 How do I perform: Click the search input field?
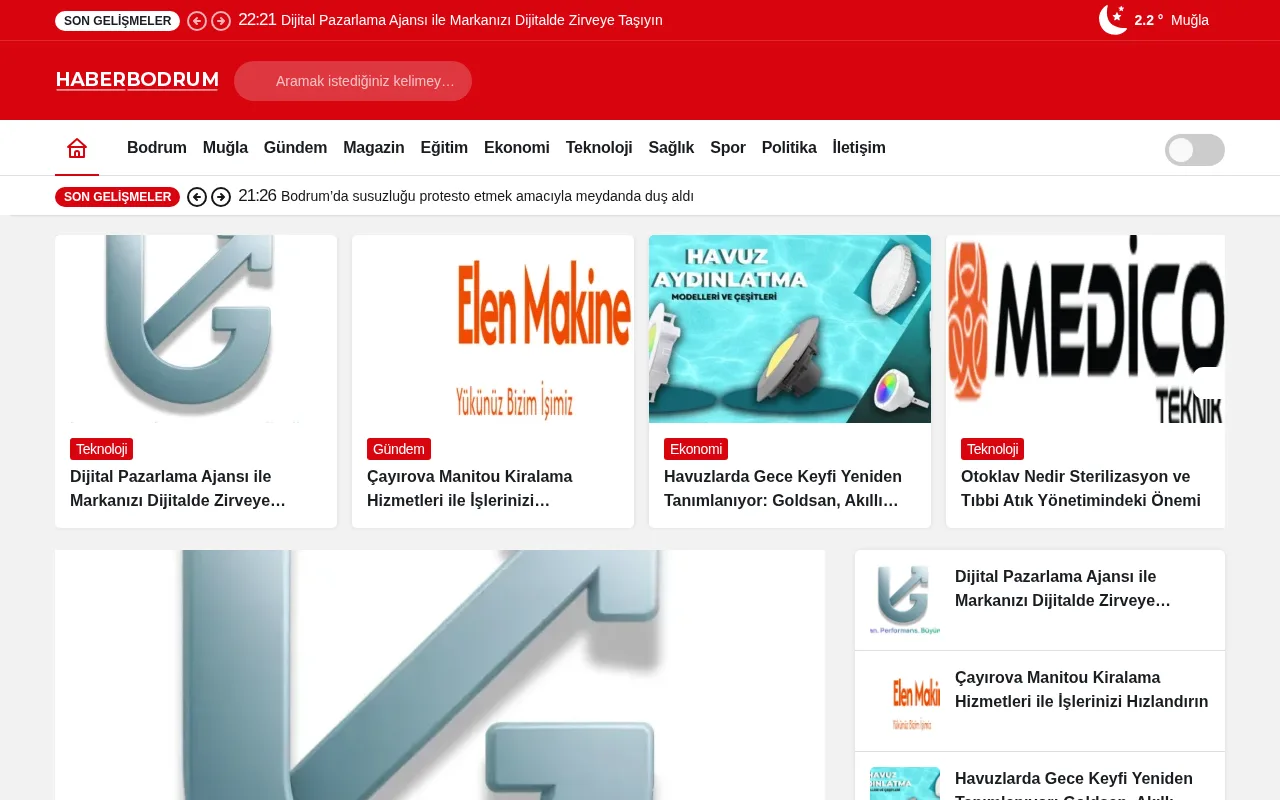pyautogui.click(x=353, y=81)
